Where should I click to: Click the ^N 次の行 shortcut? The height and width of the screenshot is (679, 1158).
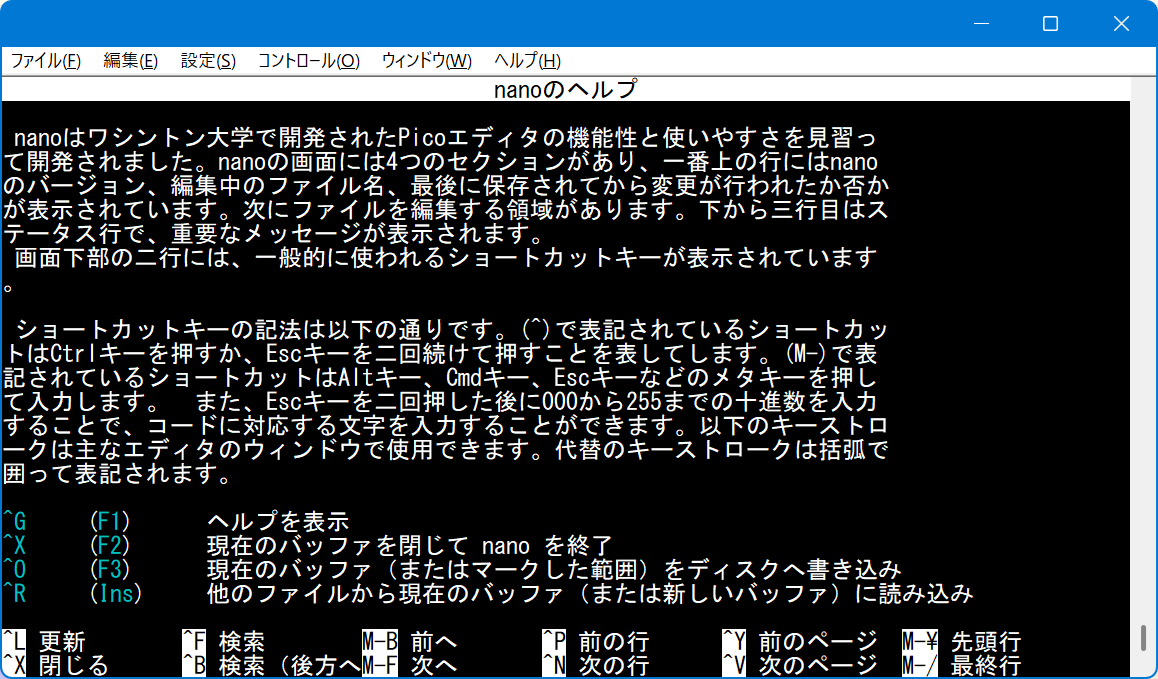click(597, 666)
